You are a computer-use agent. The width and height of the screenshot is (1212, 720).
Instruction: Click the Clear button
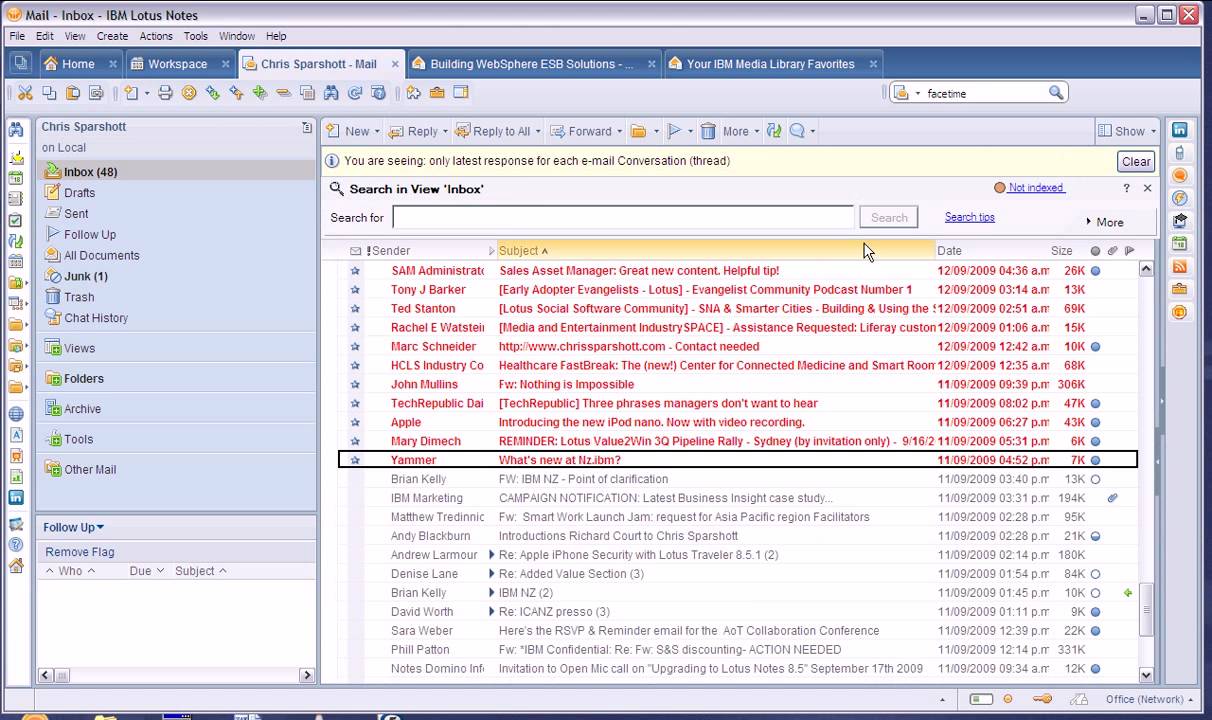click(x=1136, y=161)
